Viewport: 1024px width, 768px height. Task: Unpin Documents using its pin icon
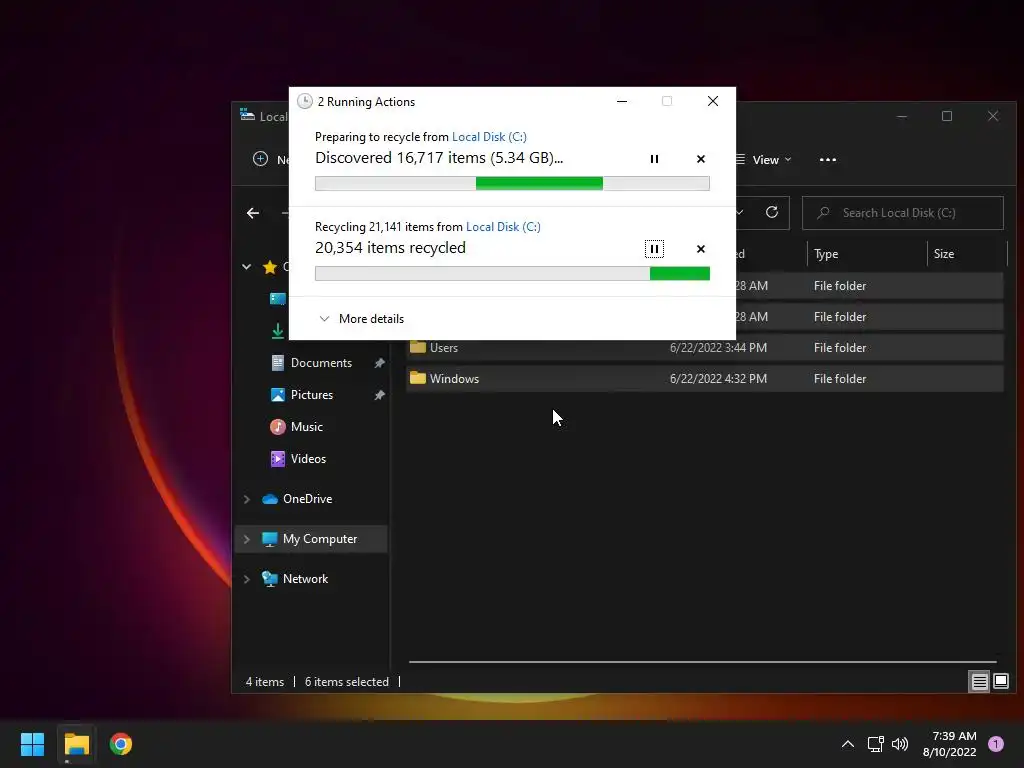[x=379, y=363]
